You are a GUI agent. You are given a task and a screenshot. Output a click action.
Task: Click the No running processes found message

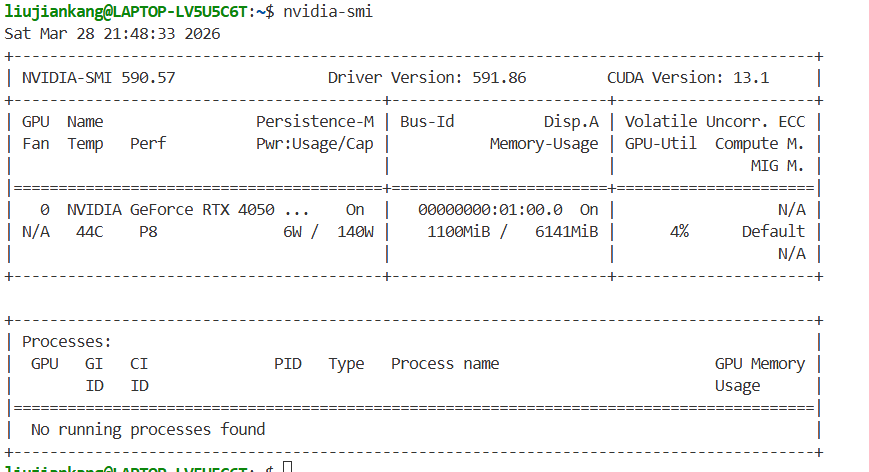click(148, 429)
